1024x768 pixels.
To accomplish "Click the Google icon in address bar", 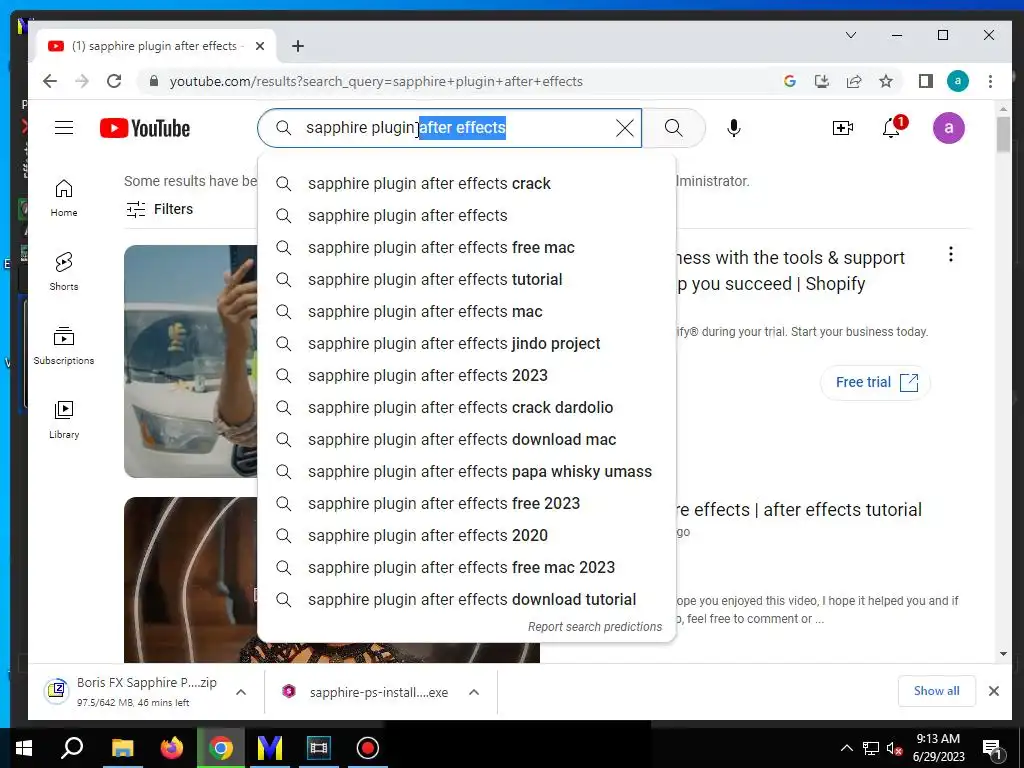I will (x=790, y=81).
